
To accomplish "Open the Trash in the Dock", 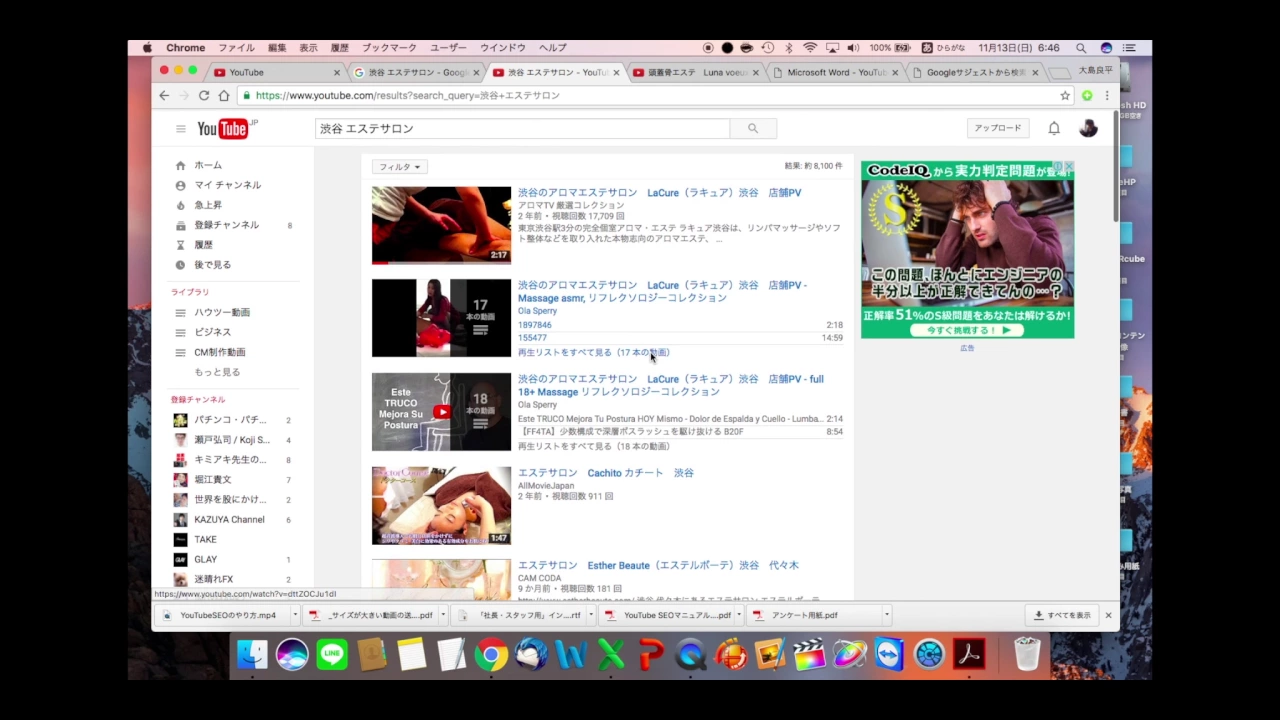I will 1027,654.
